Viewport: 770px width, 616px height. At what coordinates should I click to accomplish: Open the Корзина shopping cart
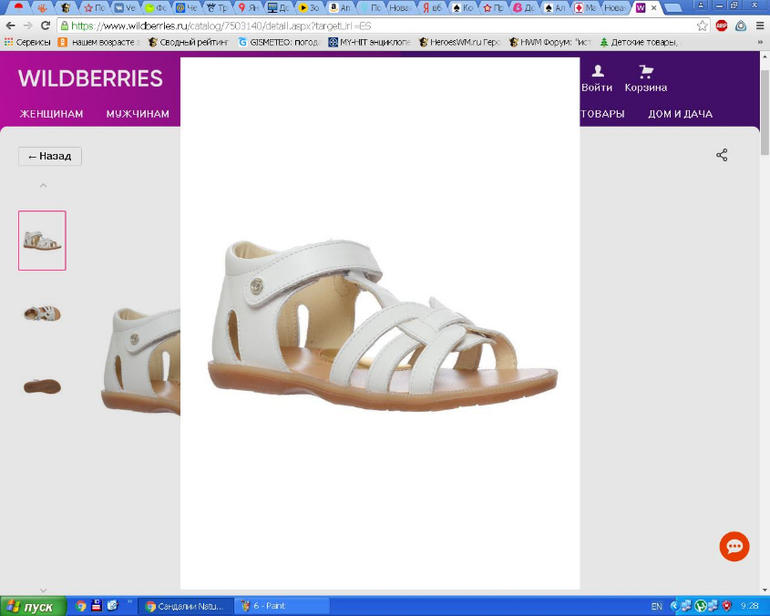coord(646,78)
